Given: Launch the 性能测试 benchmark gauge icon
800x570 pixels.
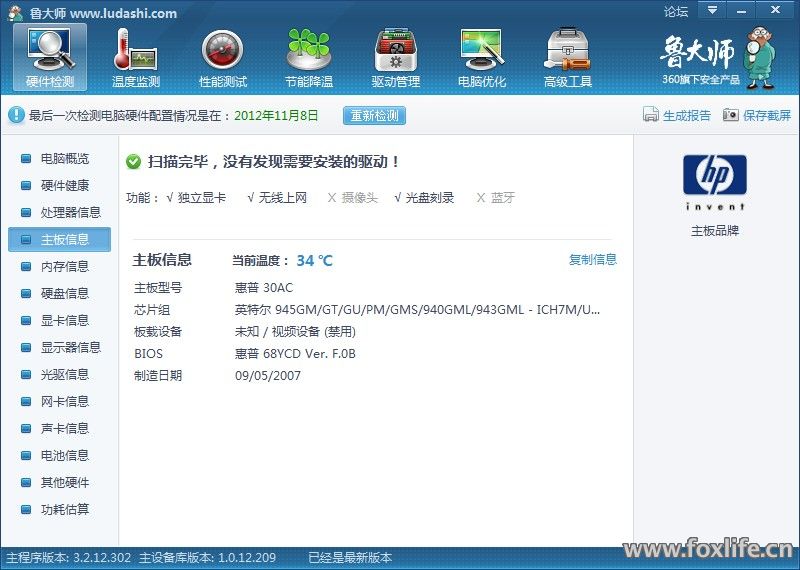Looking at the screenshot, I should [222, 57].
